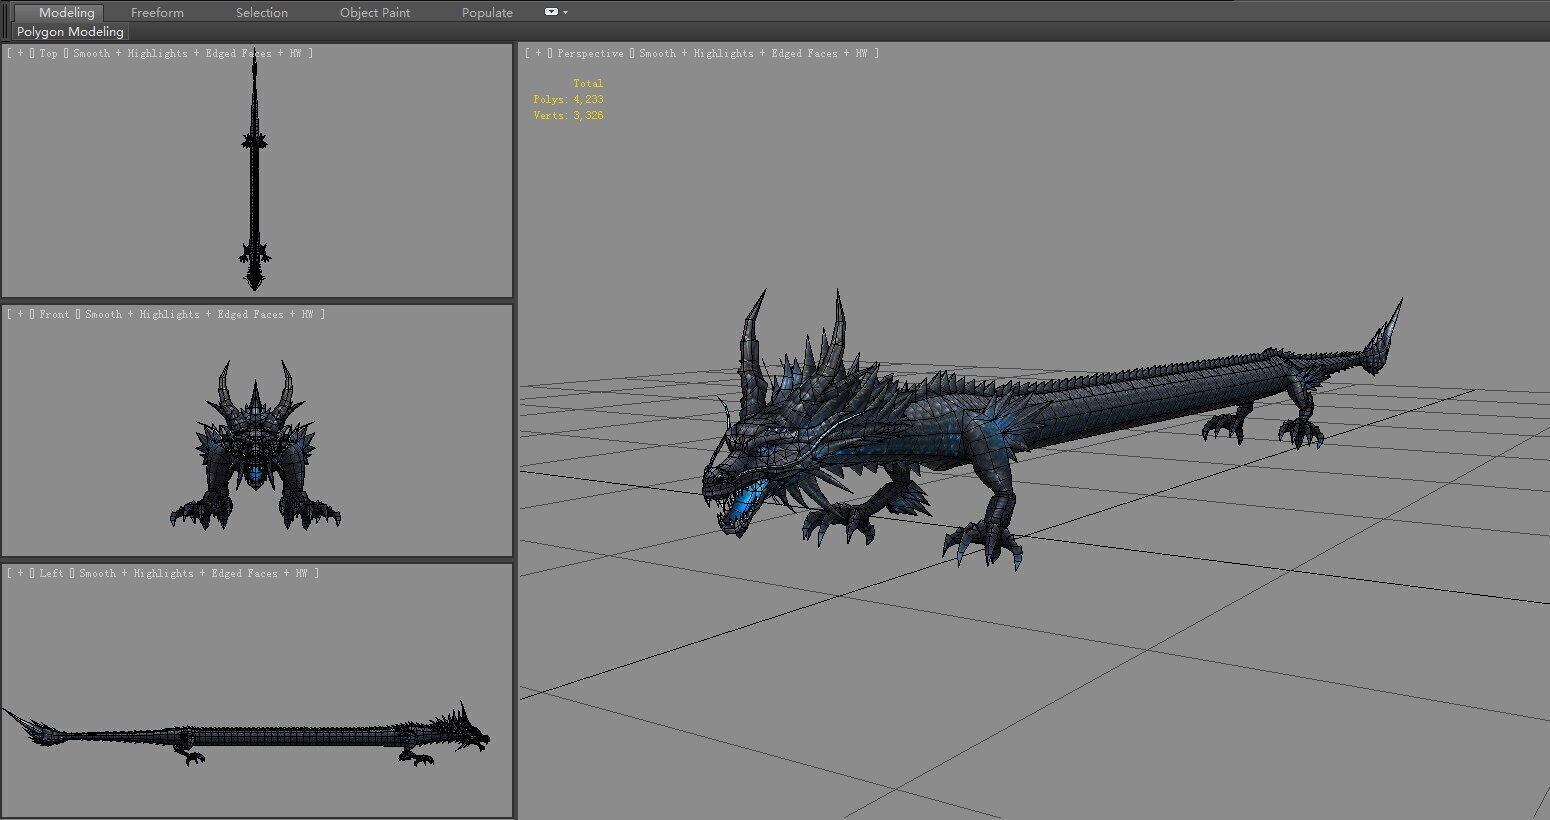
Task: Open the ribbon minimize options dropdown
Action: point(556,12)
